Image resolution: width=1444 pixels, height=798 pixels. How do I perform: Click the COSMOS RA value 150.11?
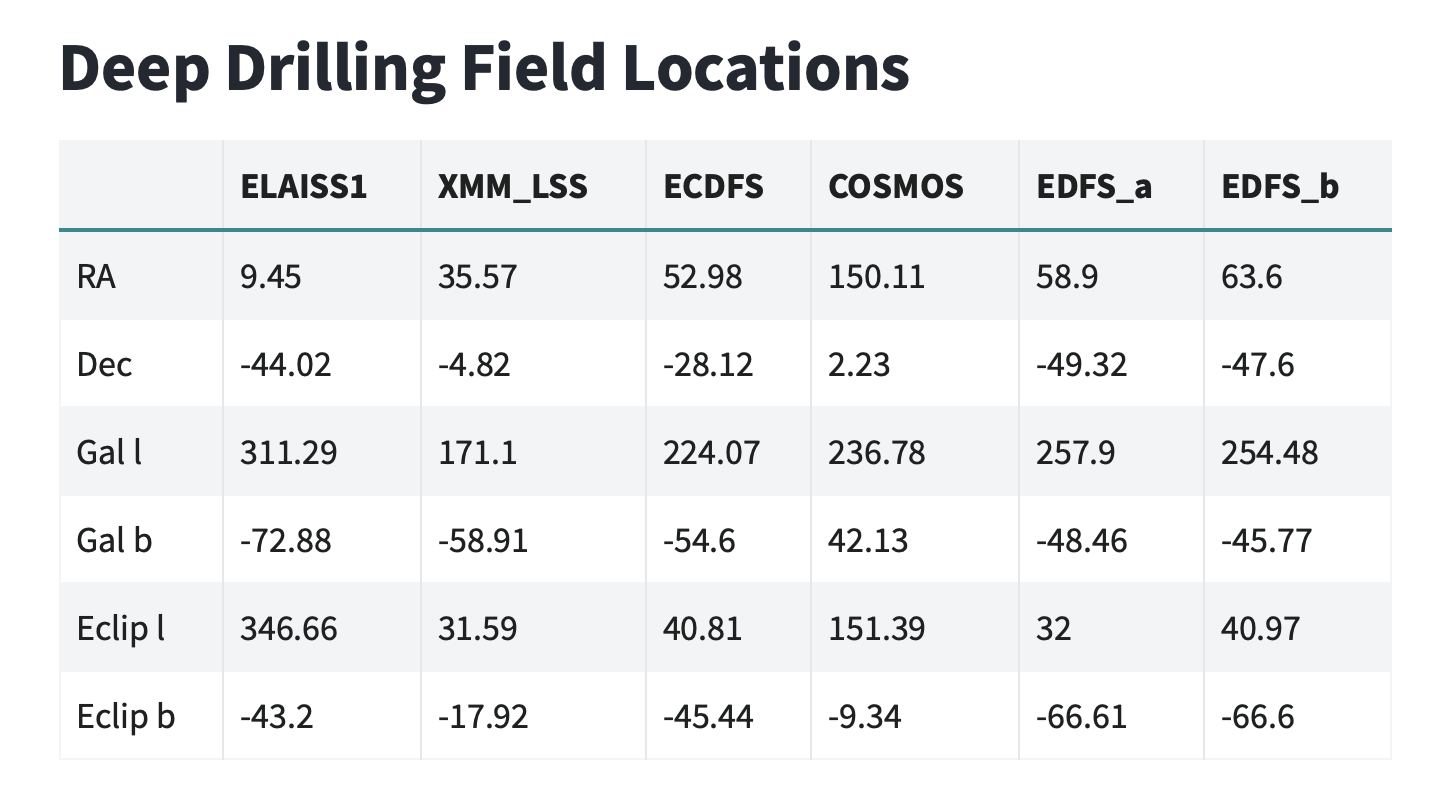(876, 276)
